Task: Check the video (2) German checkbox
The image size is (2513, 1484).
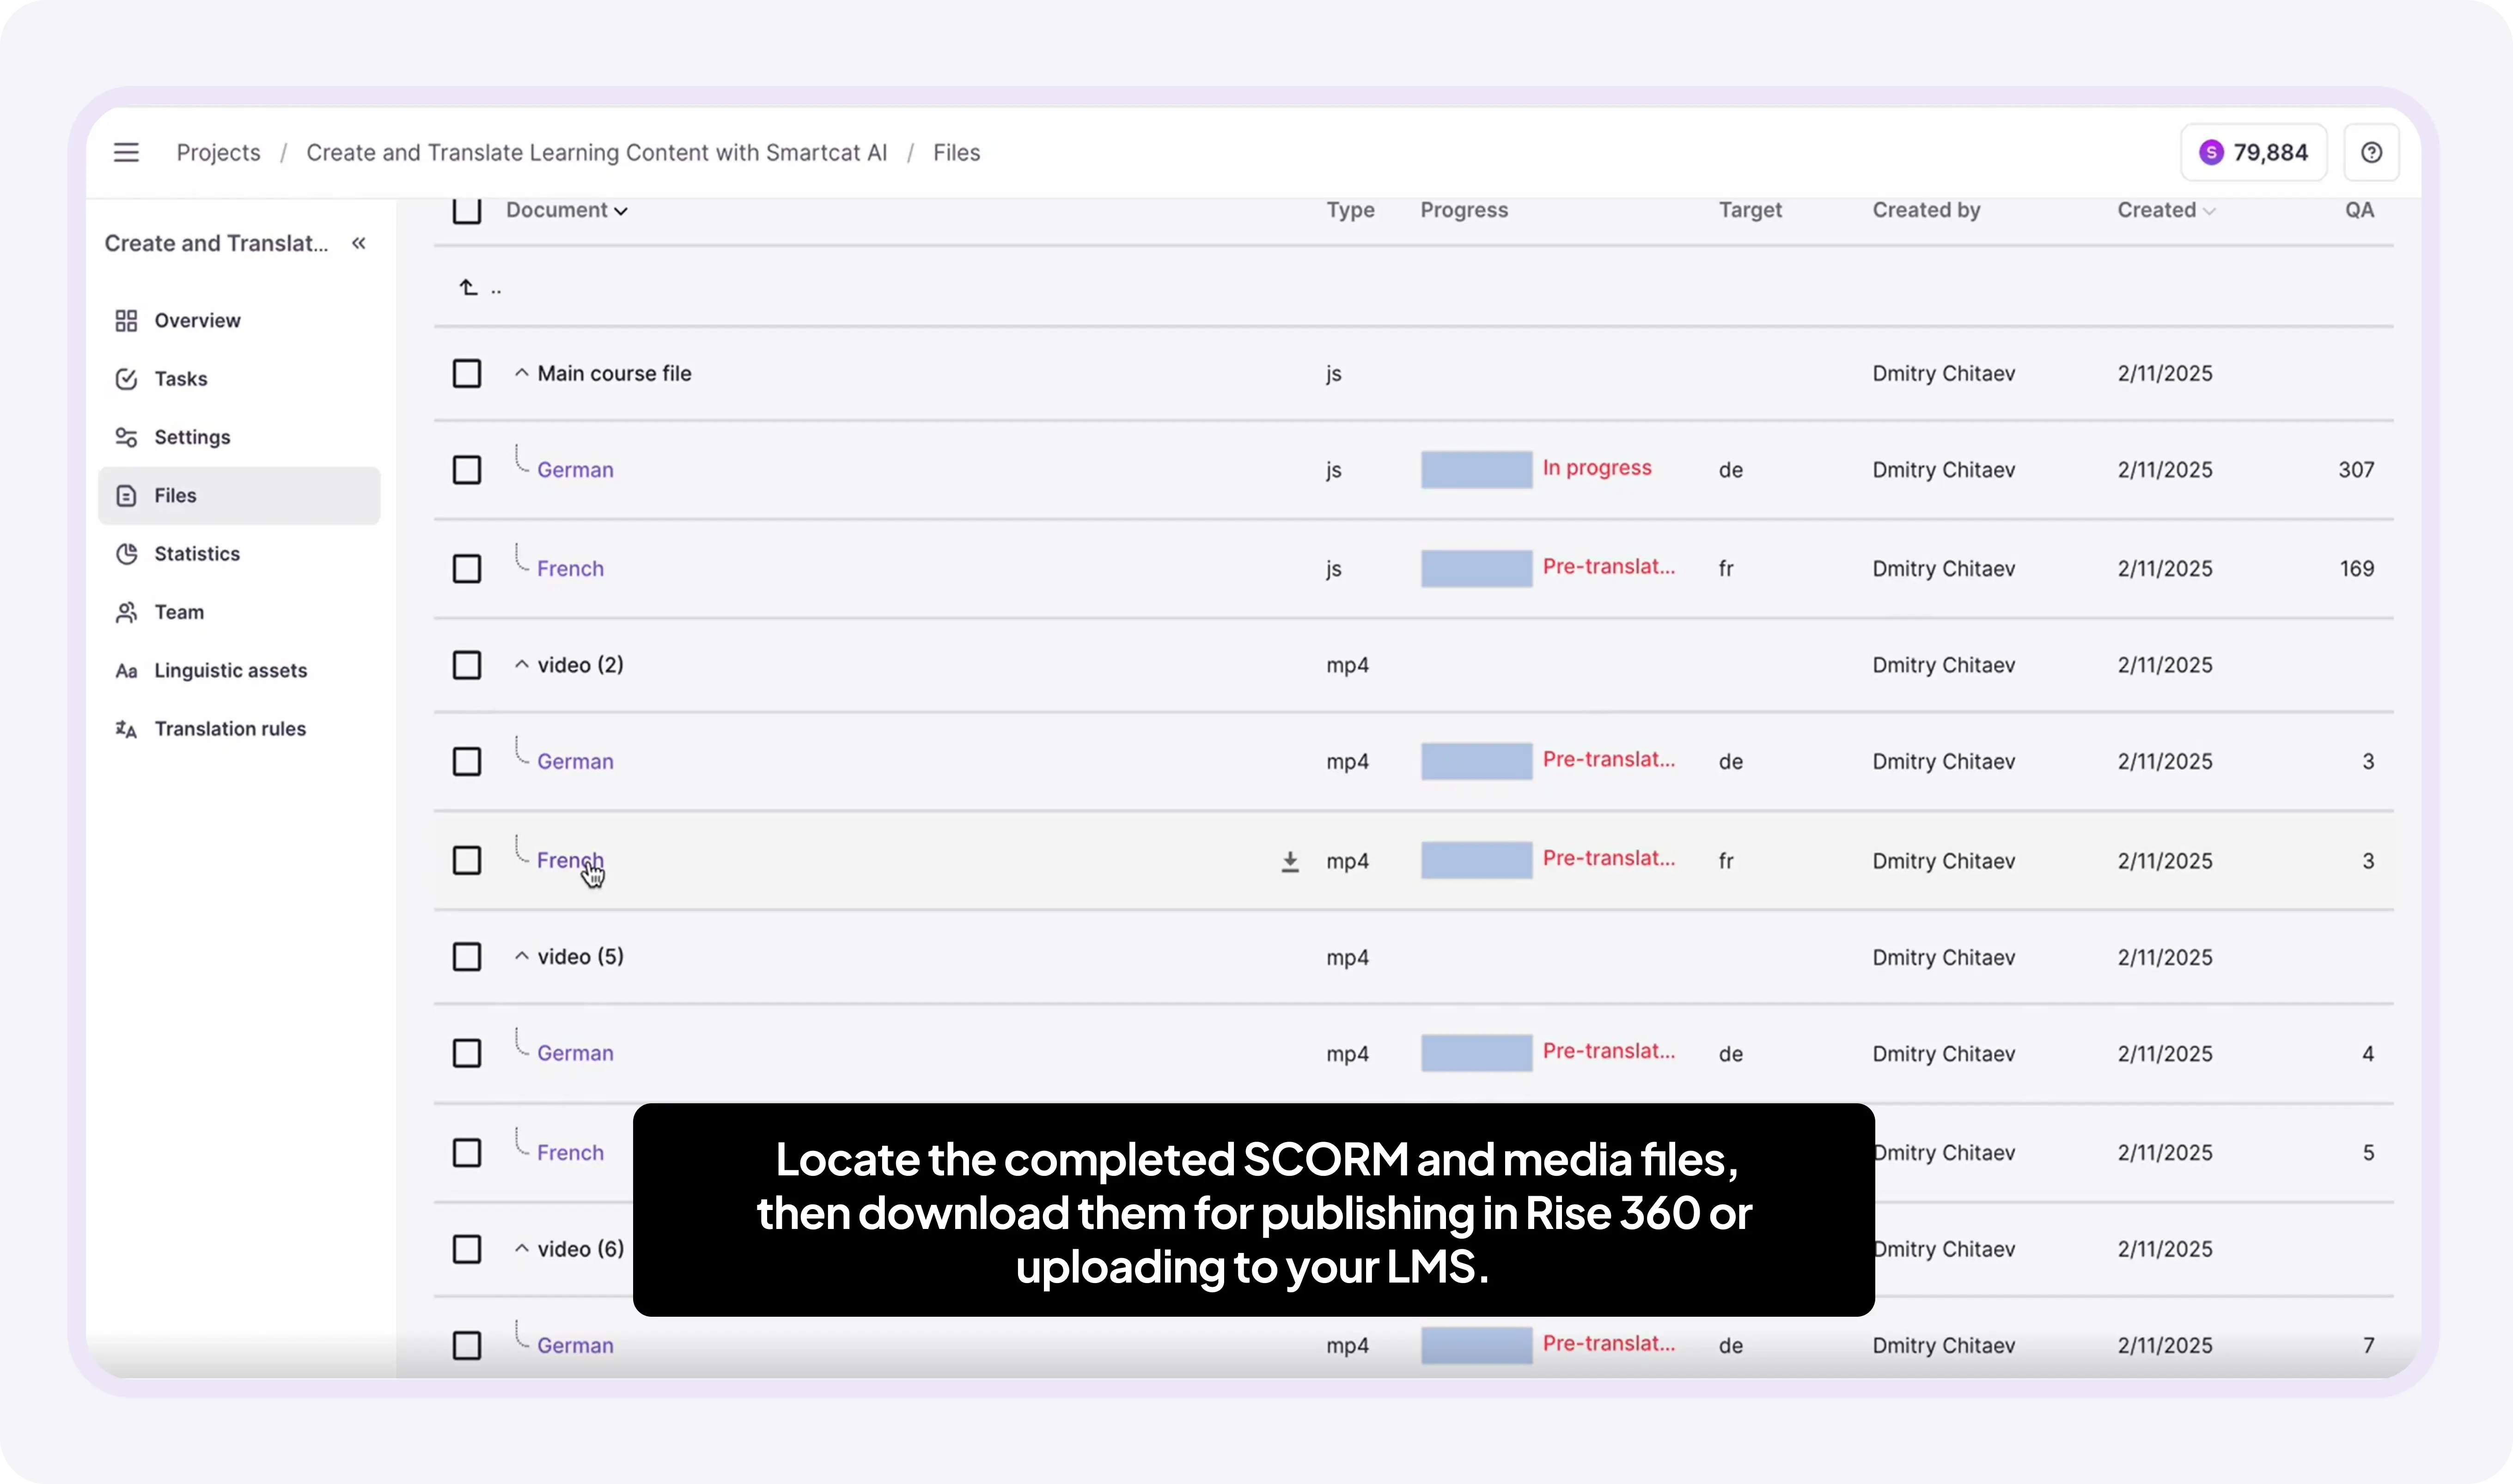Action: [467, 762]
